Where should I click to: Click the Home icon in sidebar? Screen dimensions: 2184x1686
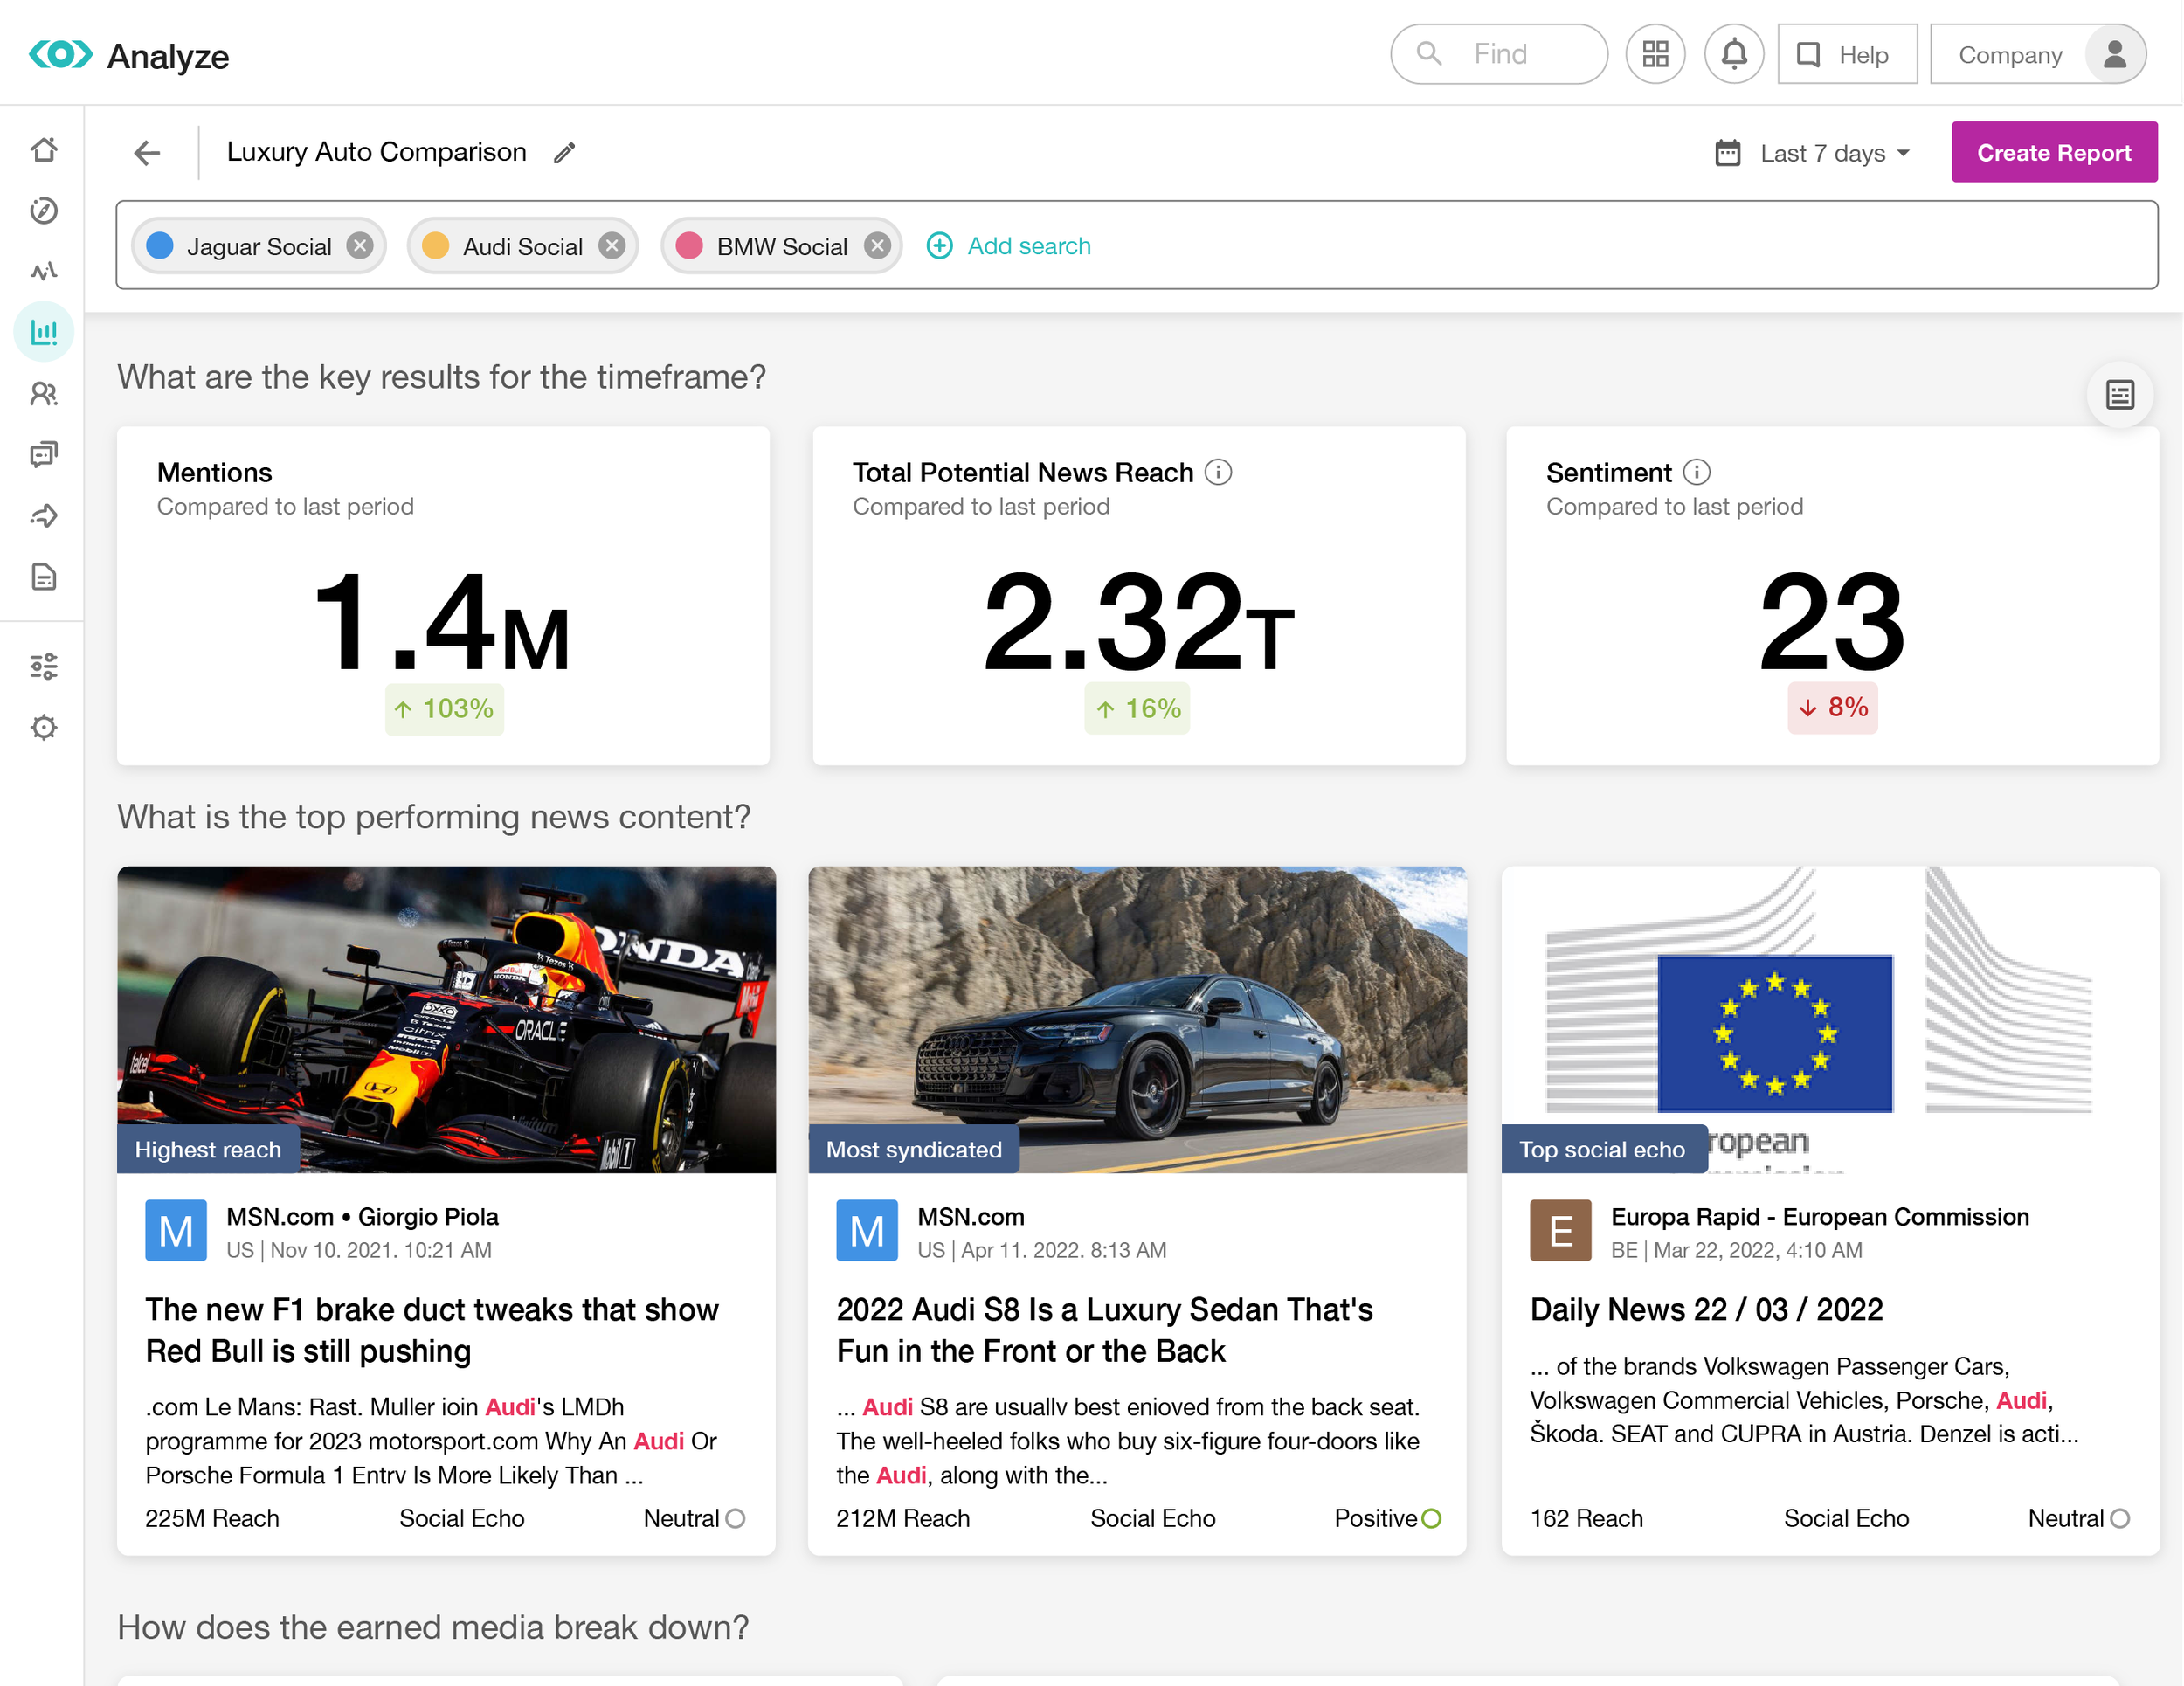coord(43,150)
